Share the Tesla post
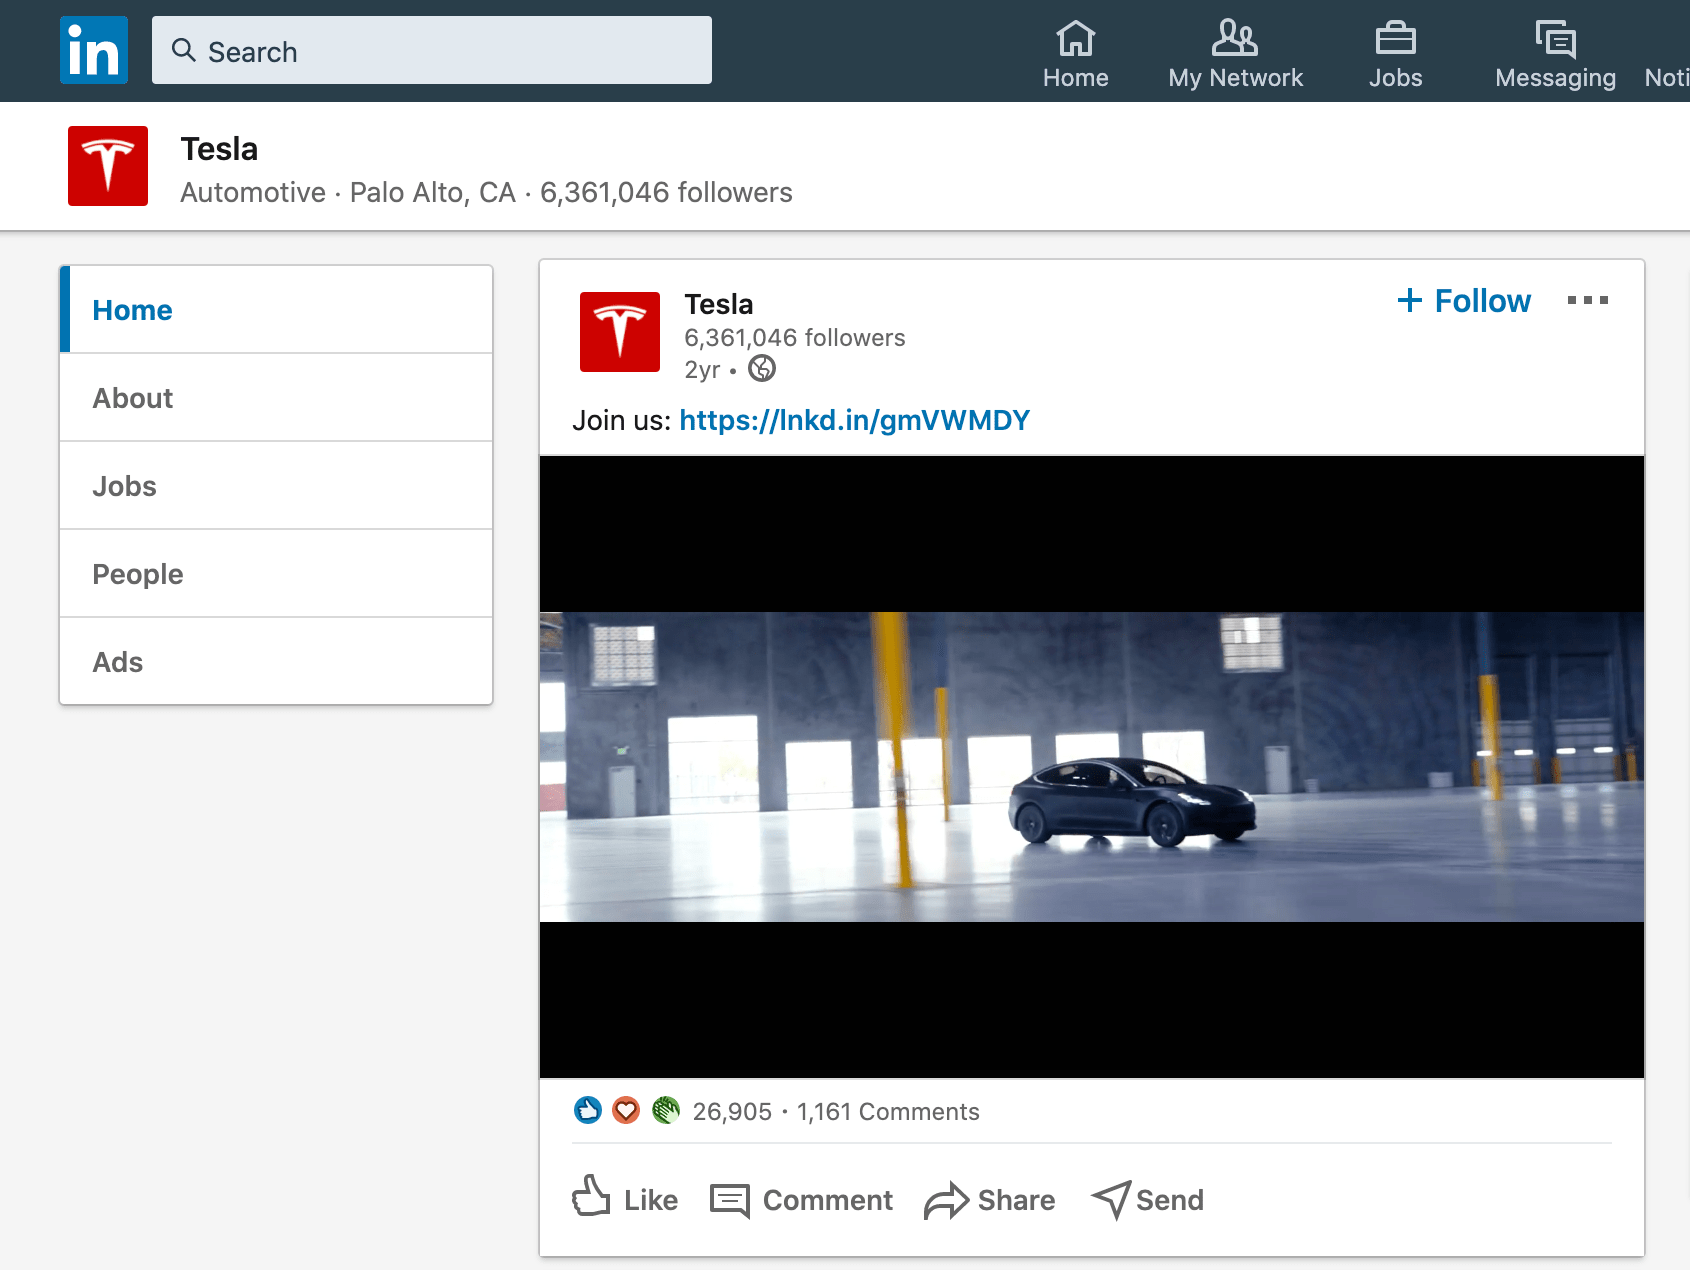This screenshot has width=1690, height=1270. [990, 1200]
